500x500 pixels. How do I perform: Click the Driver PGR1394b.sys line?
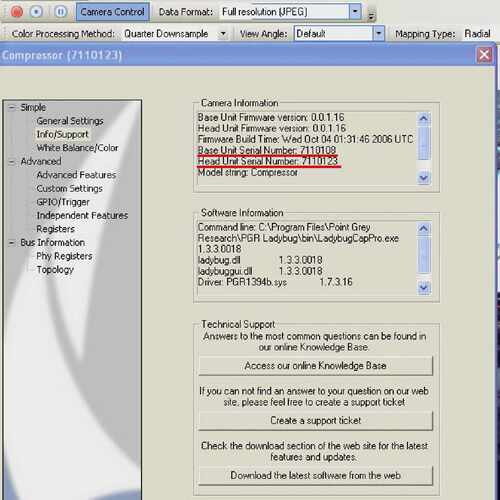pyautogui.click(x=275, y=282)
